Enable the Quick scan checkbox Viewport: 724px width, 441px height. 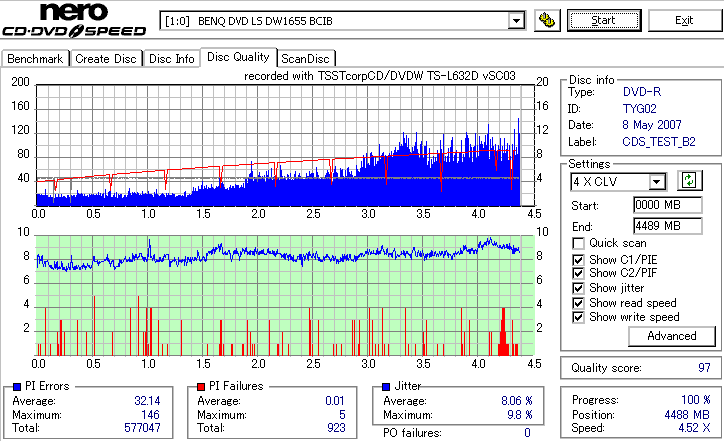point(578,243)
